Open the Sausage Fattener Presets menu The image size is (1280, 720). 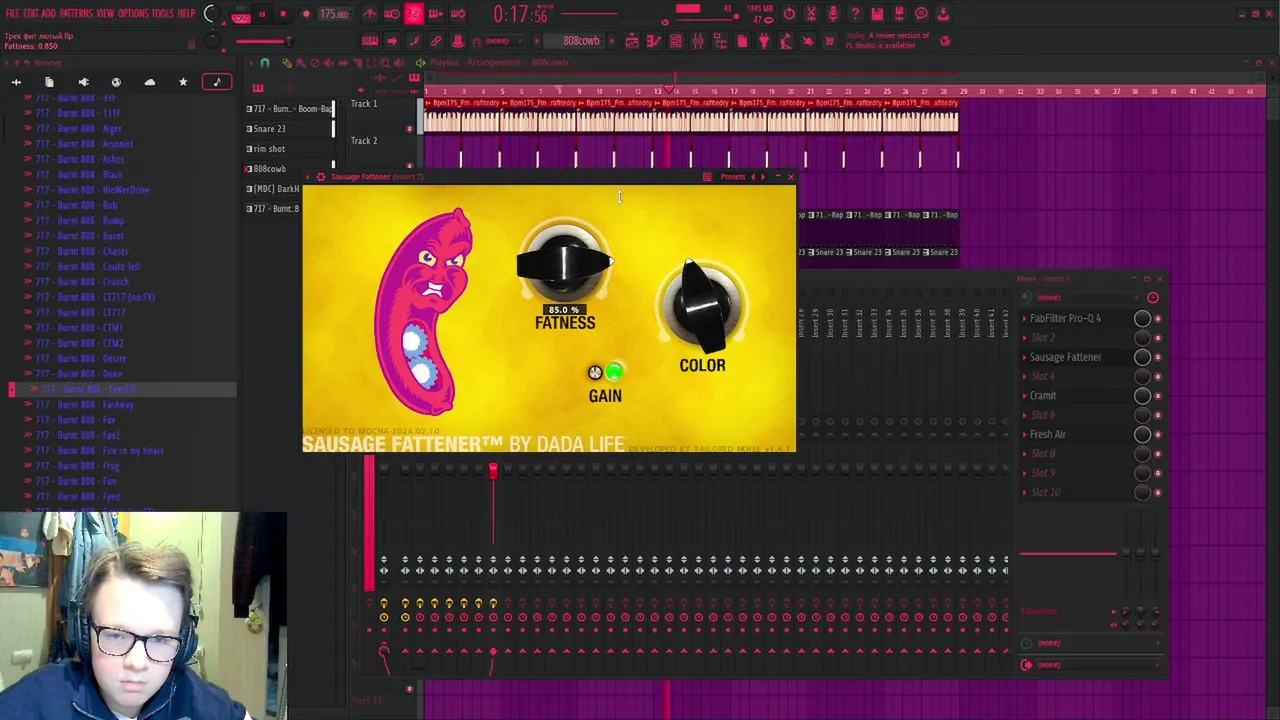(x=733, y=177)
